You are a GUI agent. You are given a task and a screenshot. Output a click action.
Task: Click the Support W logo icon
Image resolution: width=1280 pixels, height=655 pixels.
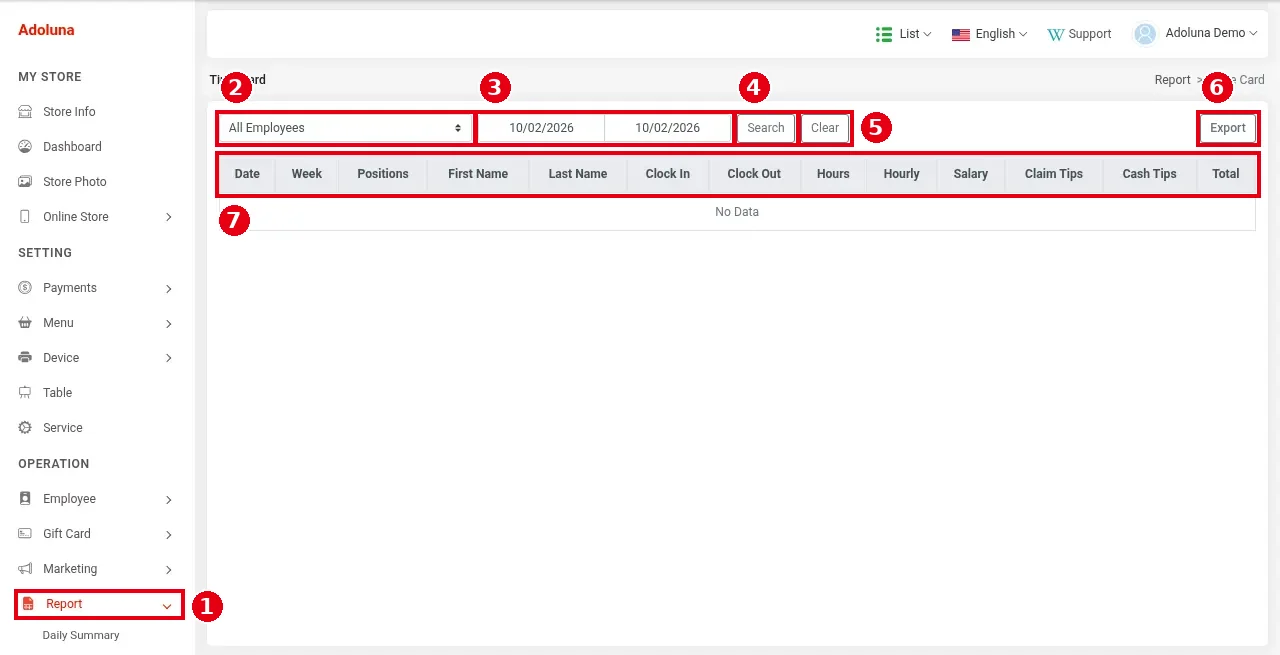click(1055, 34)
